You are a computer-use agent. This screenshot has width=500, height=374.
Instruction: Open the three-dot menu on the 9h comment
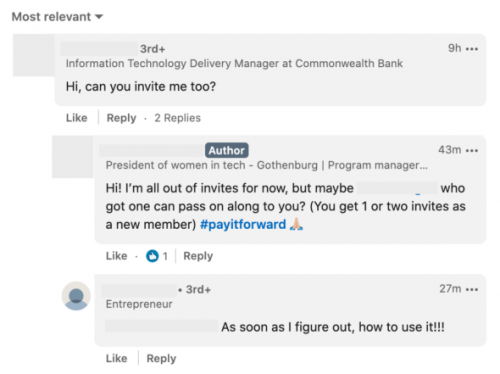(x=472, y=49)
